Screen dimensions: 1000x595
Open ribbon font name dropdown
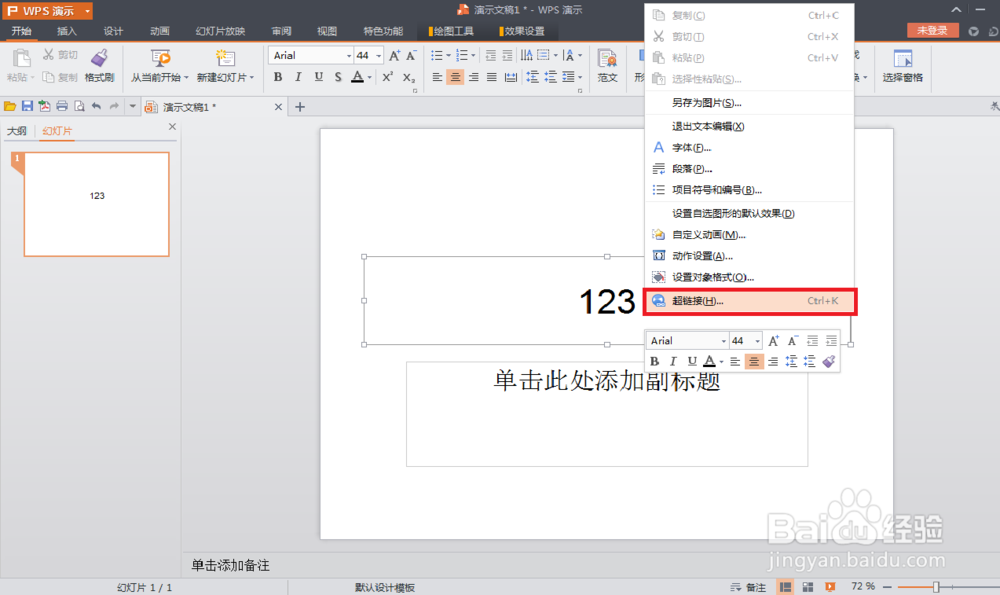click(x=348, y=56)
